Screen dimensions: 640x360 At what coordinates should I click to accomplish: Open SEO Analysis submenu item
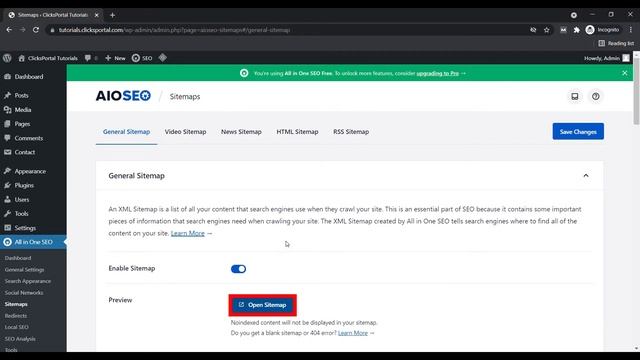click(x=20, y=339)
